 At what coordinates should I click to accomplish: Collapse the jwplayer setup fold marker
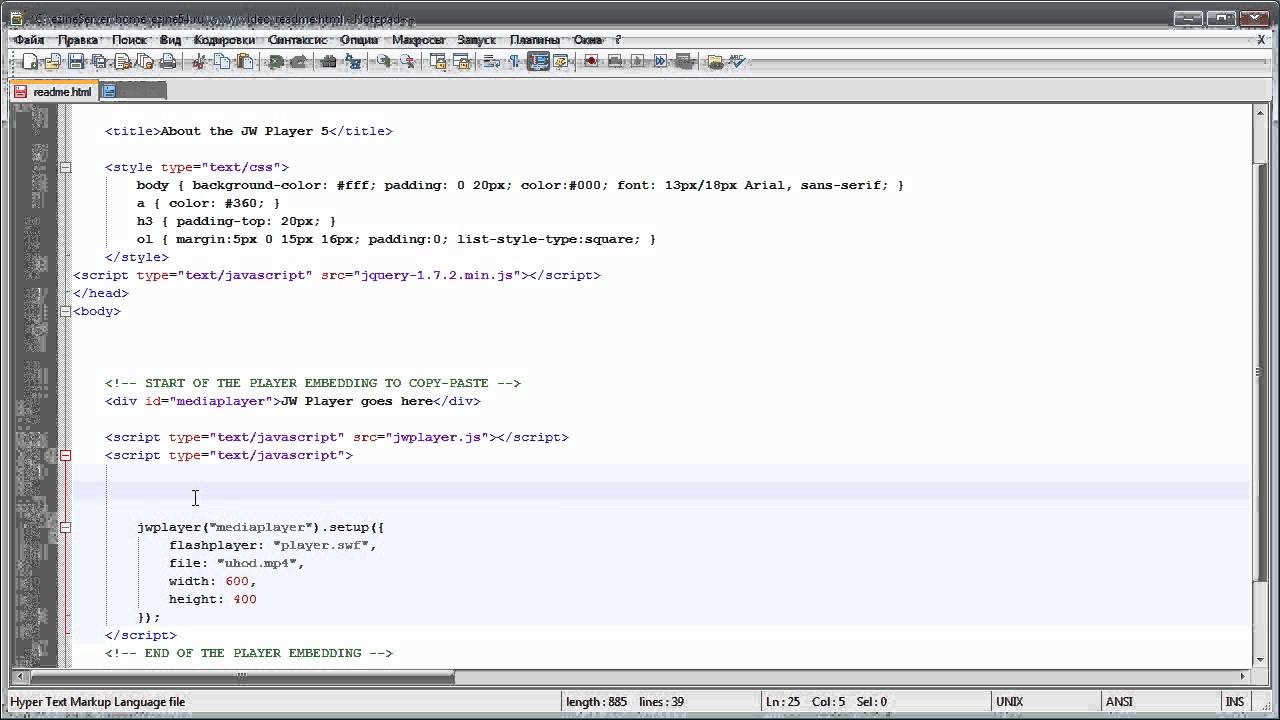(x=65, y=527)
